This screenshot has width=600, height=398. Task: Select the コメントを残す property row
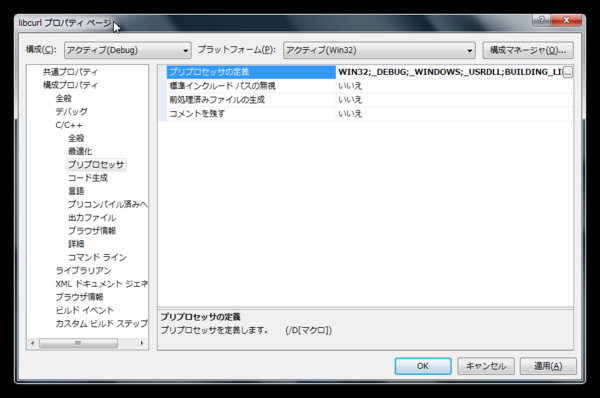coord(251,114)
